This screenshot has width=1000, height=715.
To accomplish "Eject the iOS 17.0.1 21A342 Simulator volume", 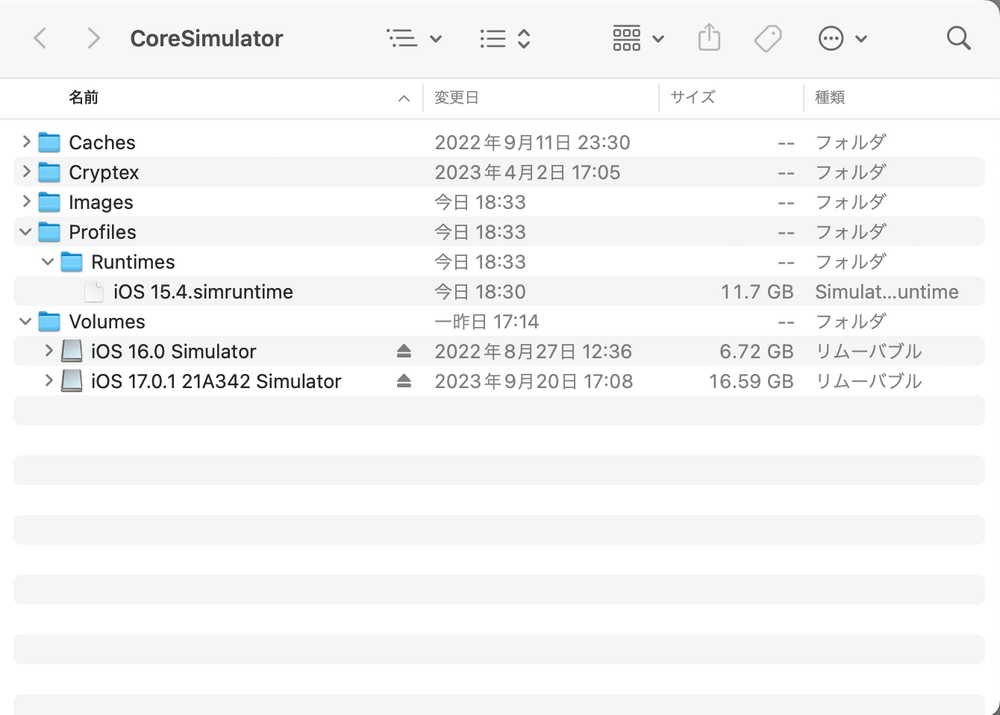I will pyautogui.click(x=403, y=381).
